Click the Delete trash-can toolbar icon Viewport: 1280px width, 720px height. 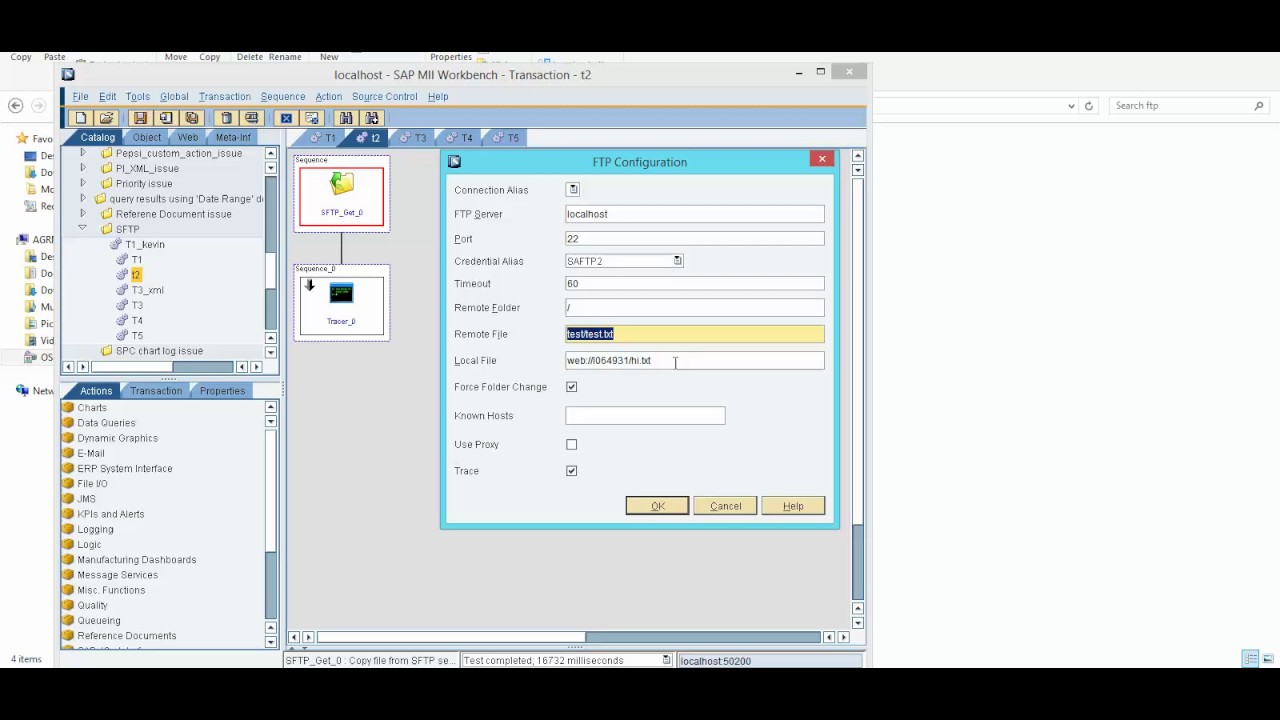pyautogui.click(x=226, y=118)
